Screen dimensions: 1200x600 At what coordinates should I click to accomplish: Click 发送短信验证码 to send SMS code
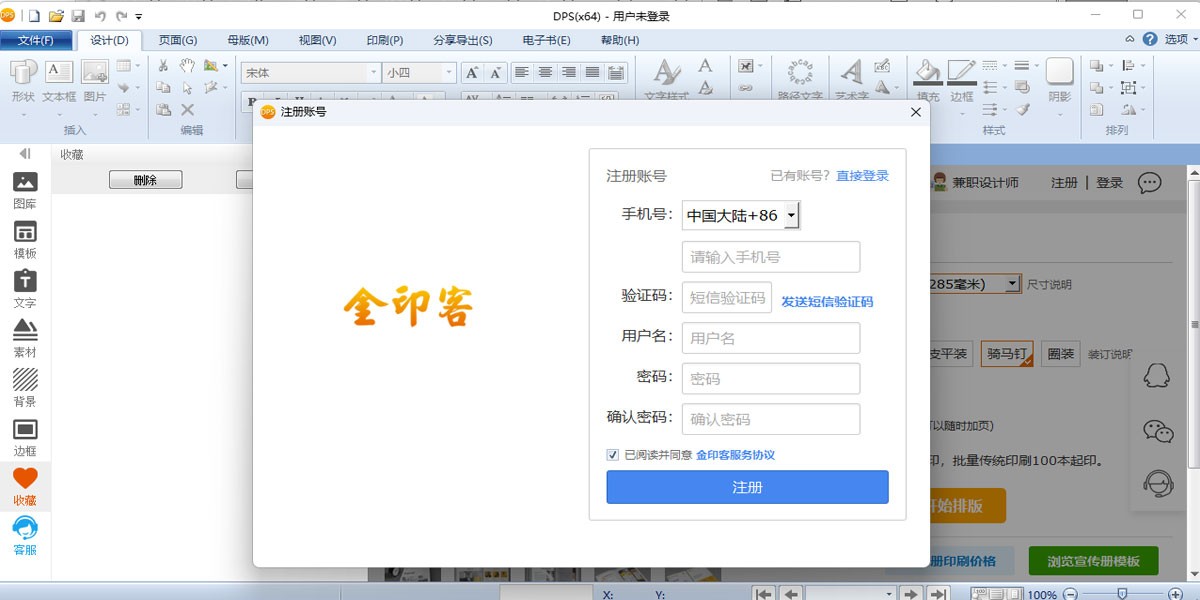click(x=827, y=302)
